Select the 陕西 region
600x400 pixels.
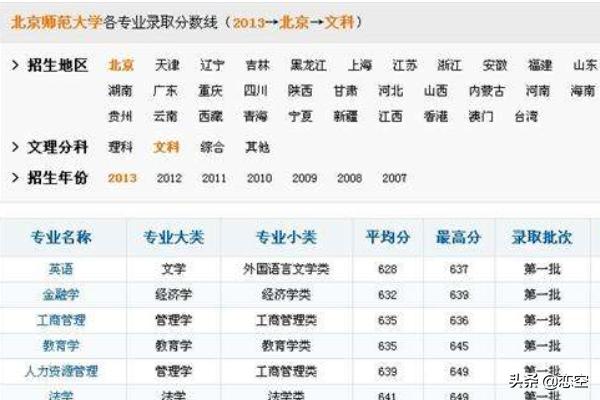[300, 91]
